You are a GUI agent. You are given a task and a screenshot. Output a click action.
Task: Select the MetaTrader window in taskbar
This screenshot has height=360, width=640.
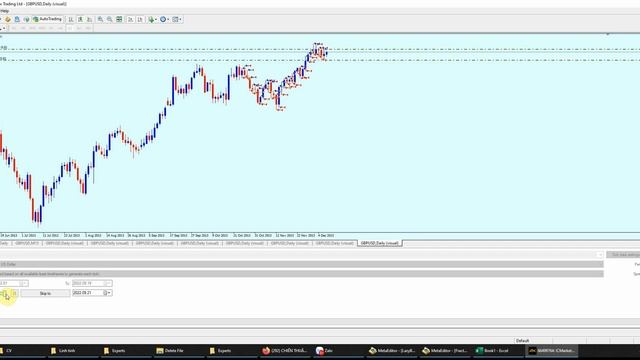point(552,351)
